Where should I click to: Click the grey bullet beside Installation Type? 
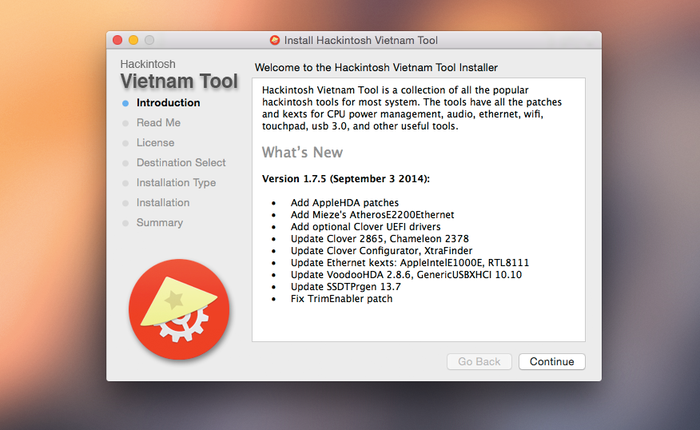(125, 183)
